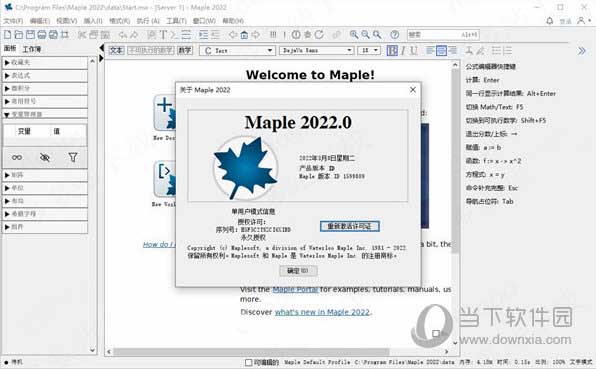Open notifications bell icon
This screenshot has height=369, width=596.
coord(550,21)
